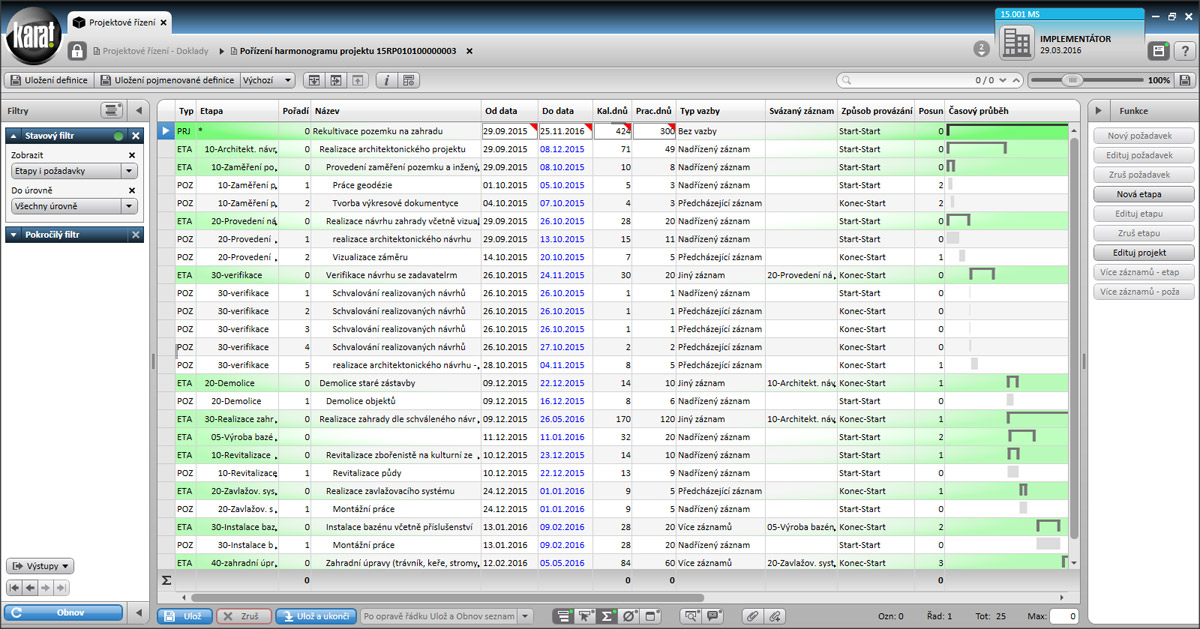
Task: Click the save icon next to 100% zoom
Action: pos(1184,80)
